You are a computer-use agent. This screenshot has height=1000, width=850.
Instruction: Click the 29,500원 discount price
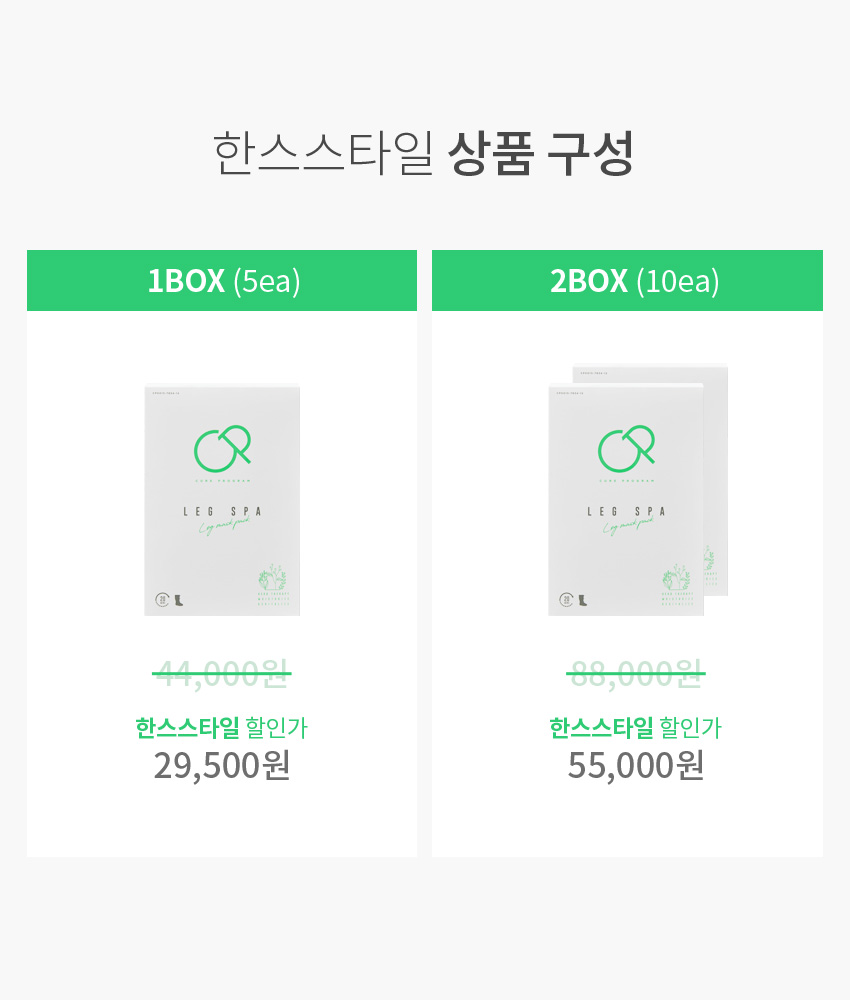[222, 765]
